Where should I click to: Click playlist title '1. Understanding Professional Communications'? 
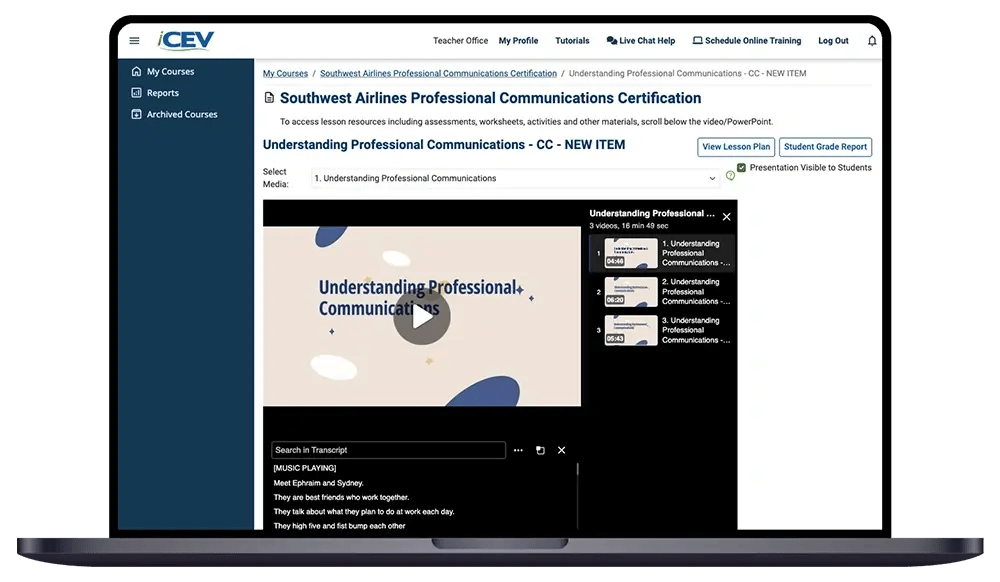pos(696,253)
